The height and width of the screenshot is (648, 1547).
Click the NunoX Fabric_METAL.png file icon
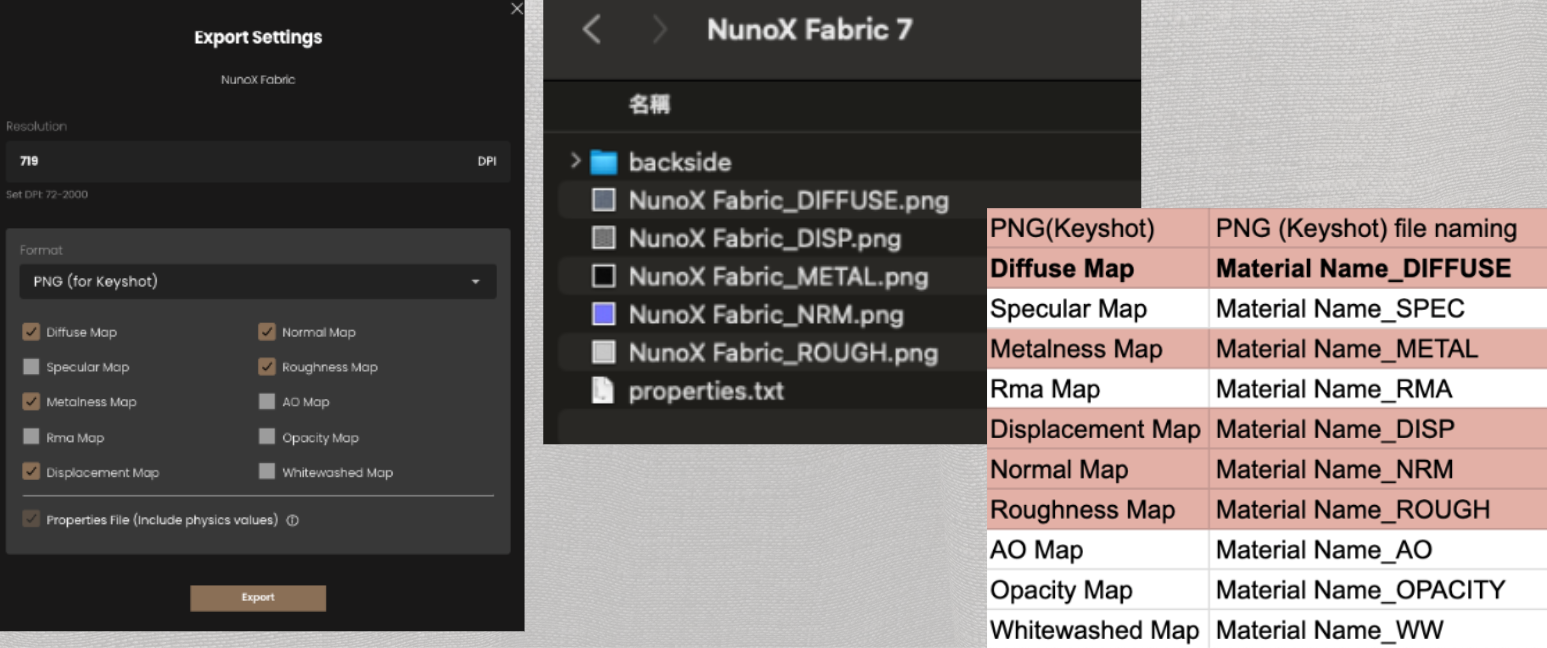coord(603,276)
